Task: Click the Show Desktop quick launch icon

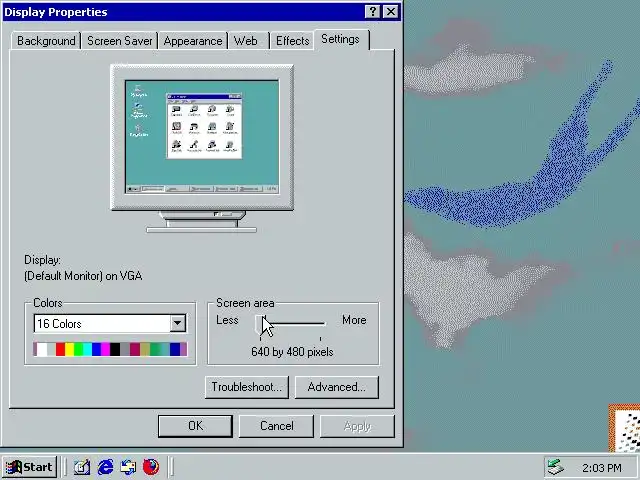Action: click(x=82, y=467)
